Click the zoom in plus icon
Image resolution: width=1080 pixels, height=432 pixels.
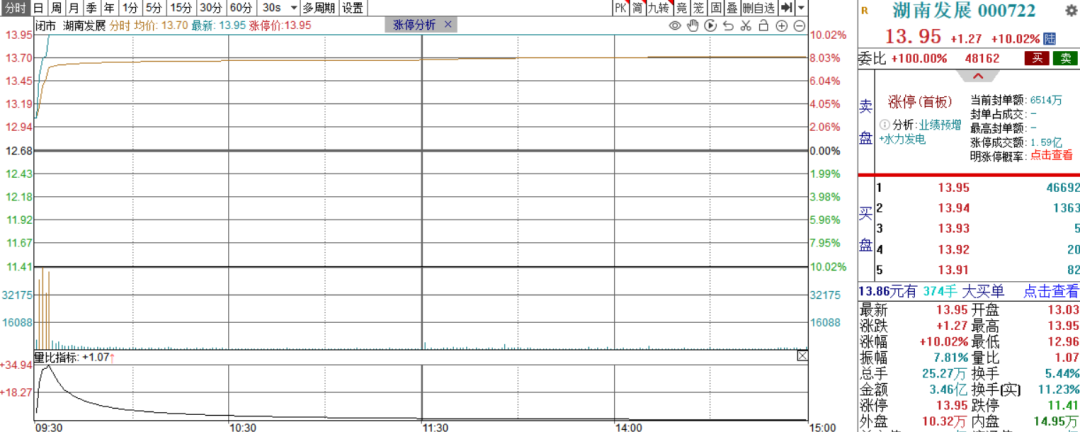click(x=782, y=25)
